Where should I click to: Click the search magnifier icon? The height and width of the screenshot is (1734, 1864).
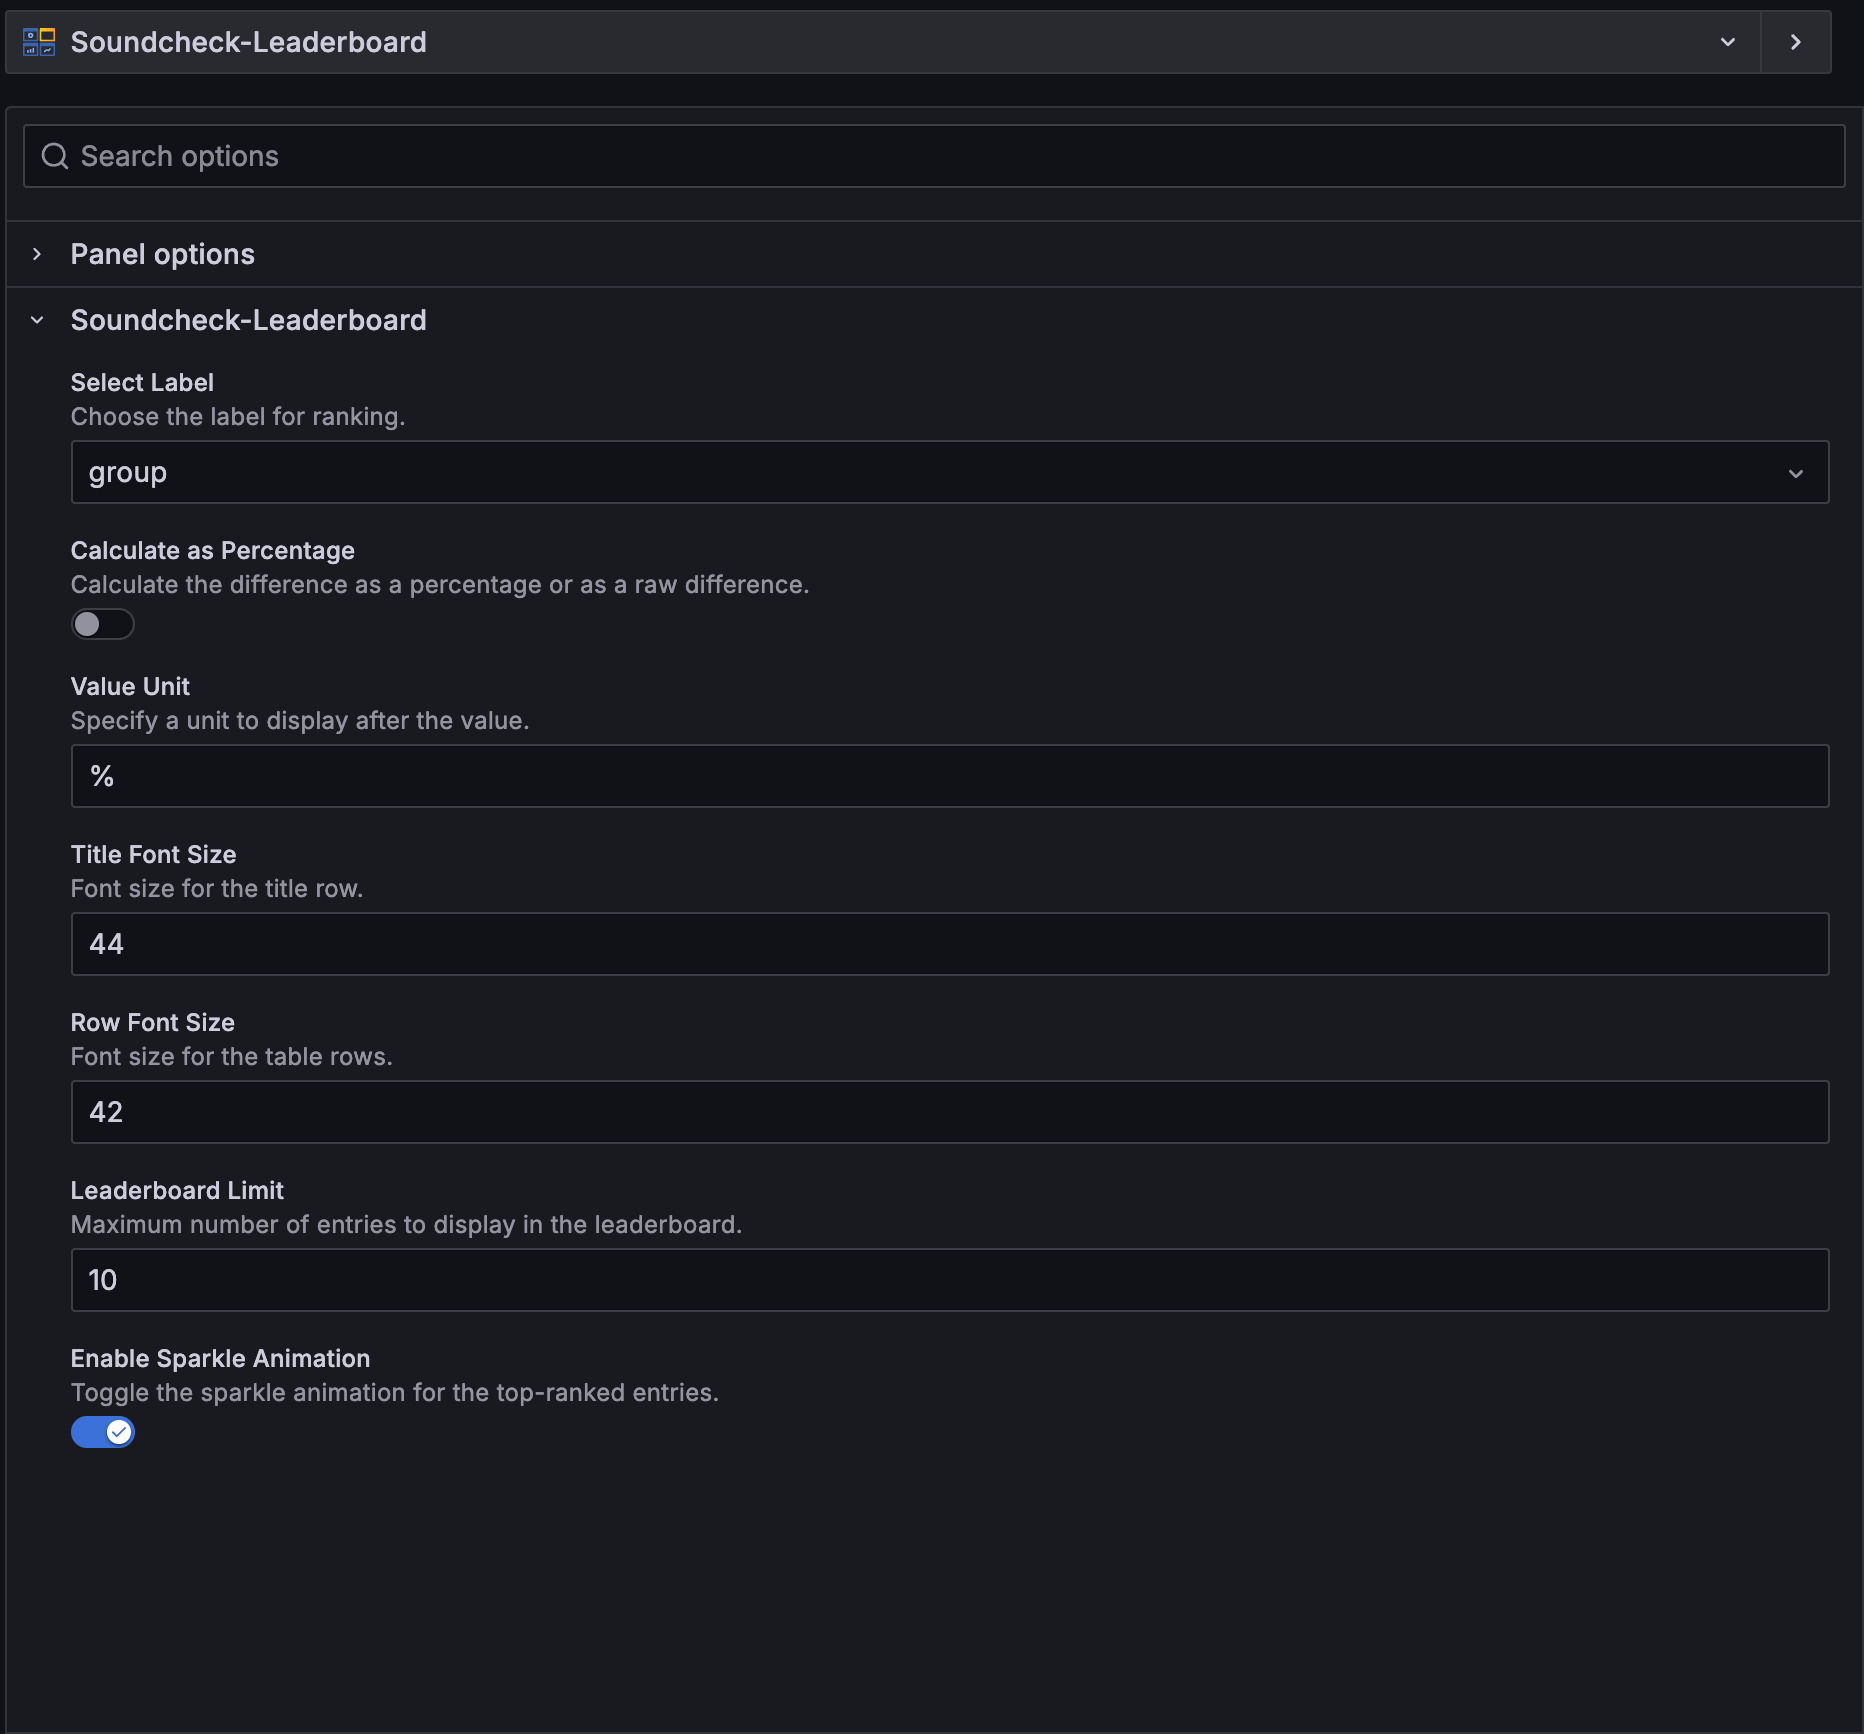click(x=55, y=155)
